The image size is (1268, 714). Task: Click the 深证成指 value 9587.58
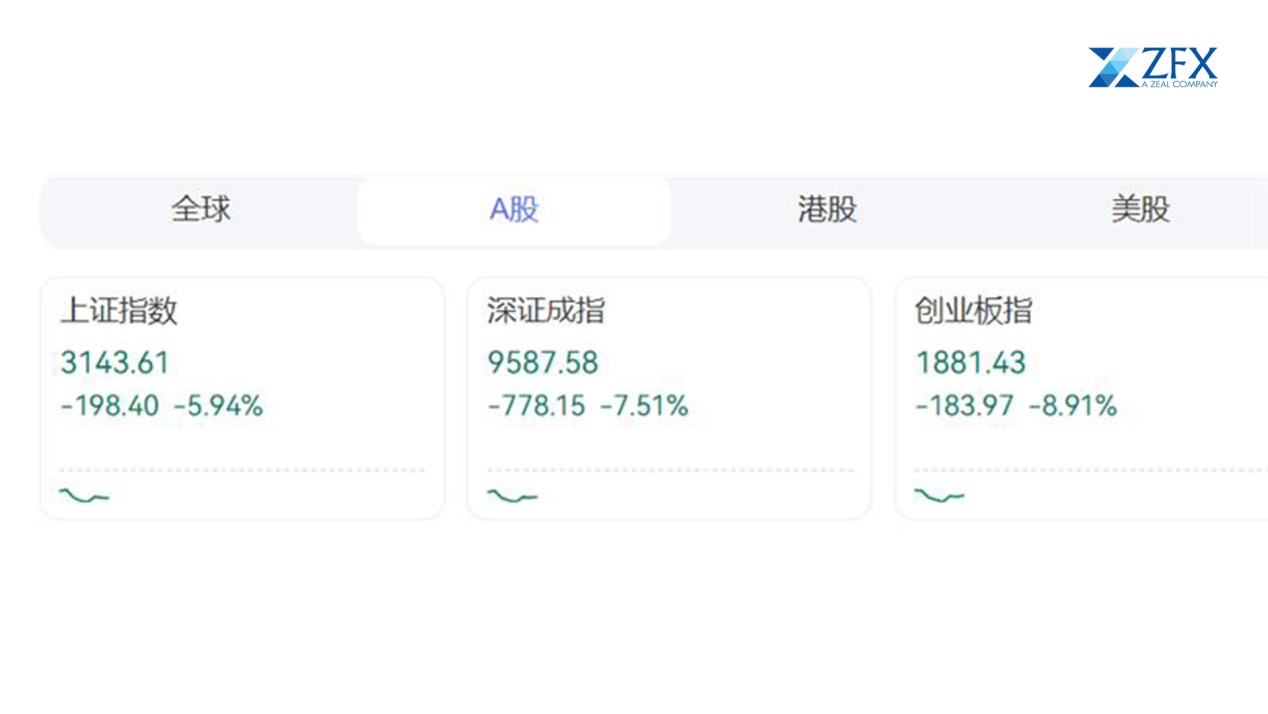tap(543, 362)
